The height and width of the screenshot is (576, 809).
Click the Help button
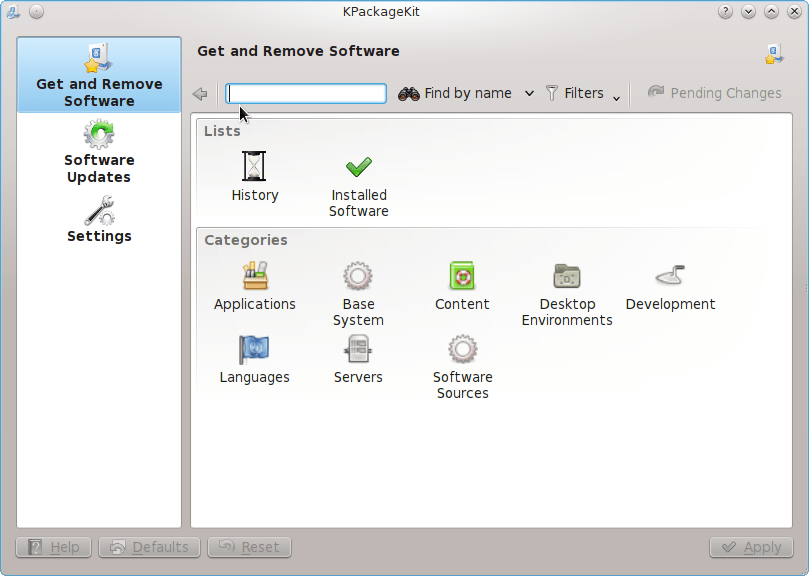click(54, 547)
